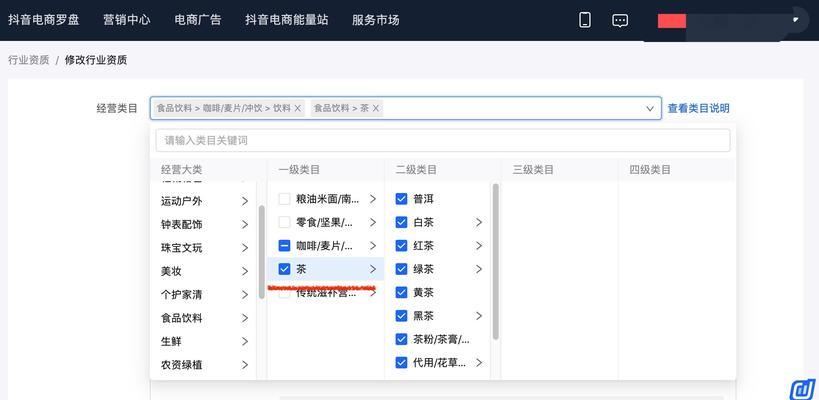Expand the 茶 row arrow
819x400 pixels.
pyautogui.click(x=372, y=269)
